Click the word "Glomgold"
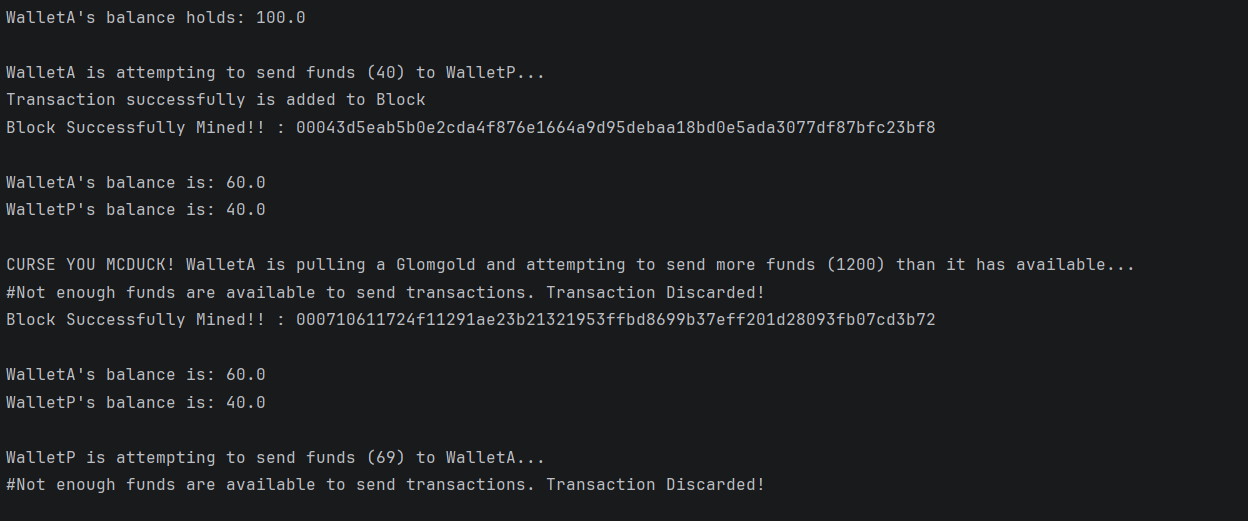The image size is (1248, 521). pyautogui.click(x=436, y=265)
